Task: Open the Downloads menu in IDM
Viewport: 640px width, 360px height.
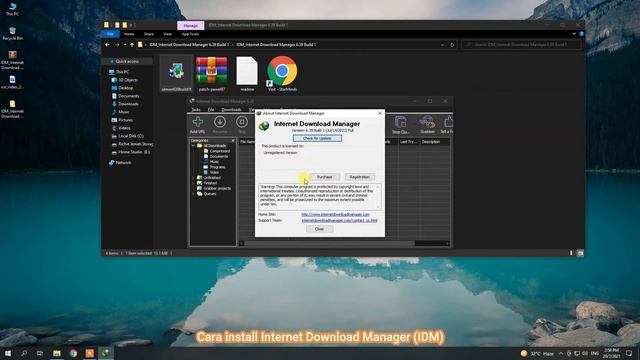Action: point(231,110)
